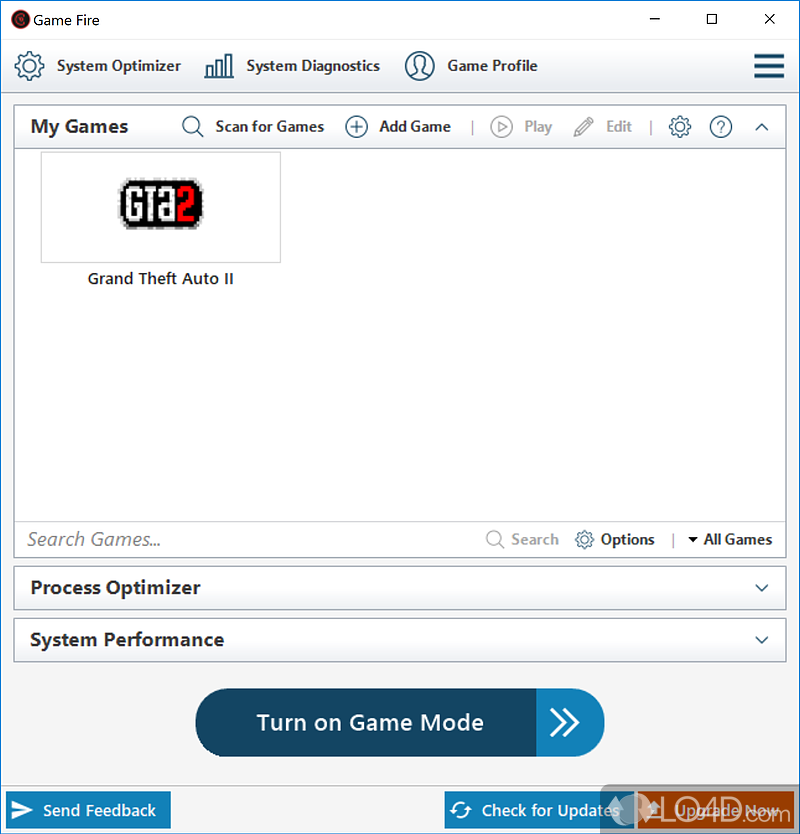Maximize the Game Fire window
Screen dimensions: 800x834
tap(712, 19)
